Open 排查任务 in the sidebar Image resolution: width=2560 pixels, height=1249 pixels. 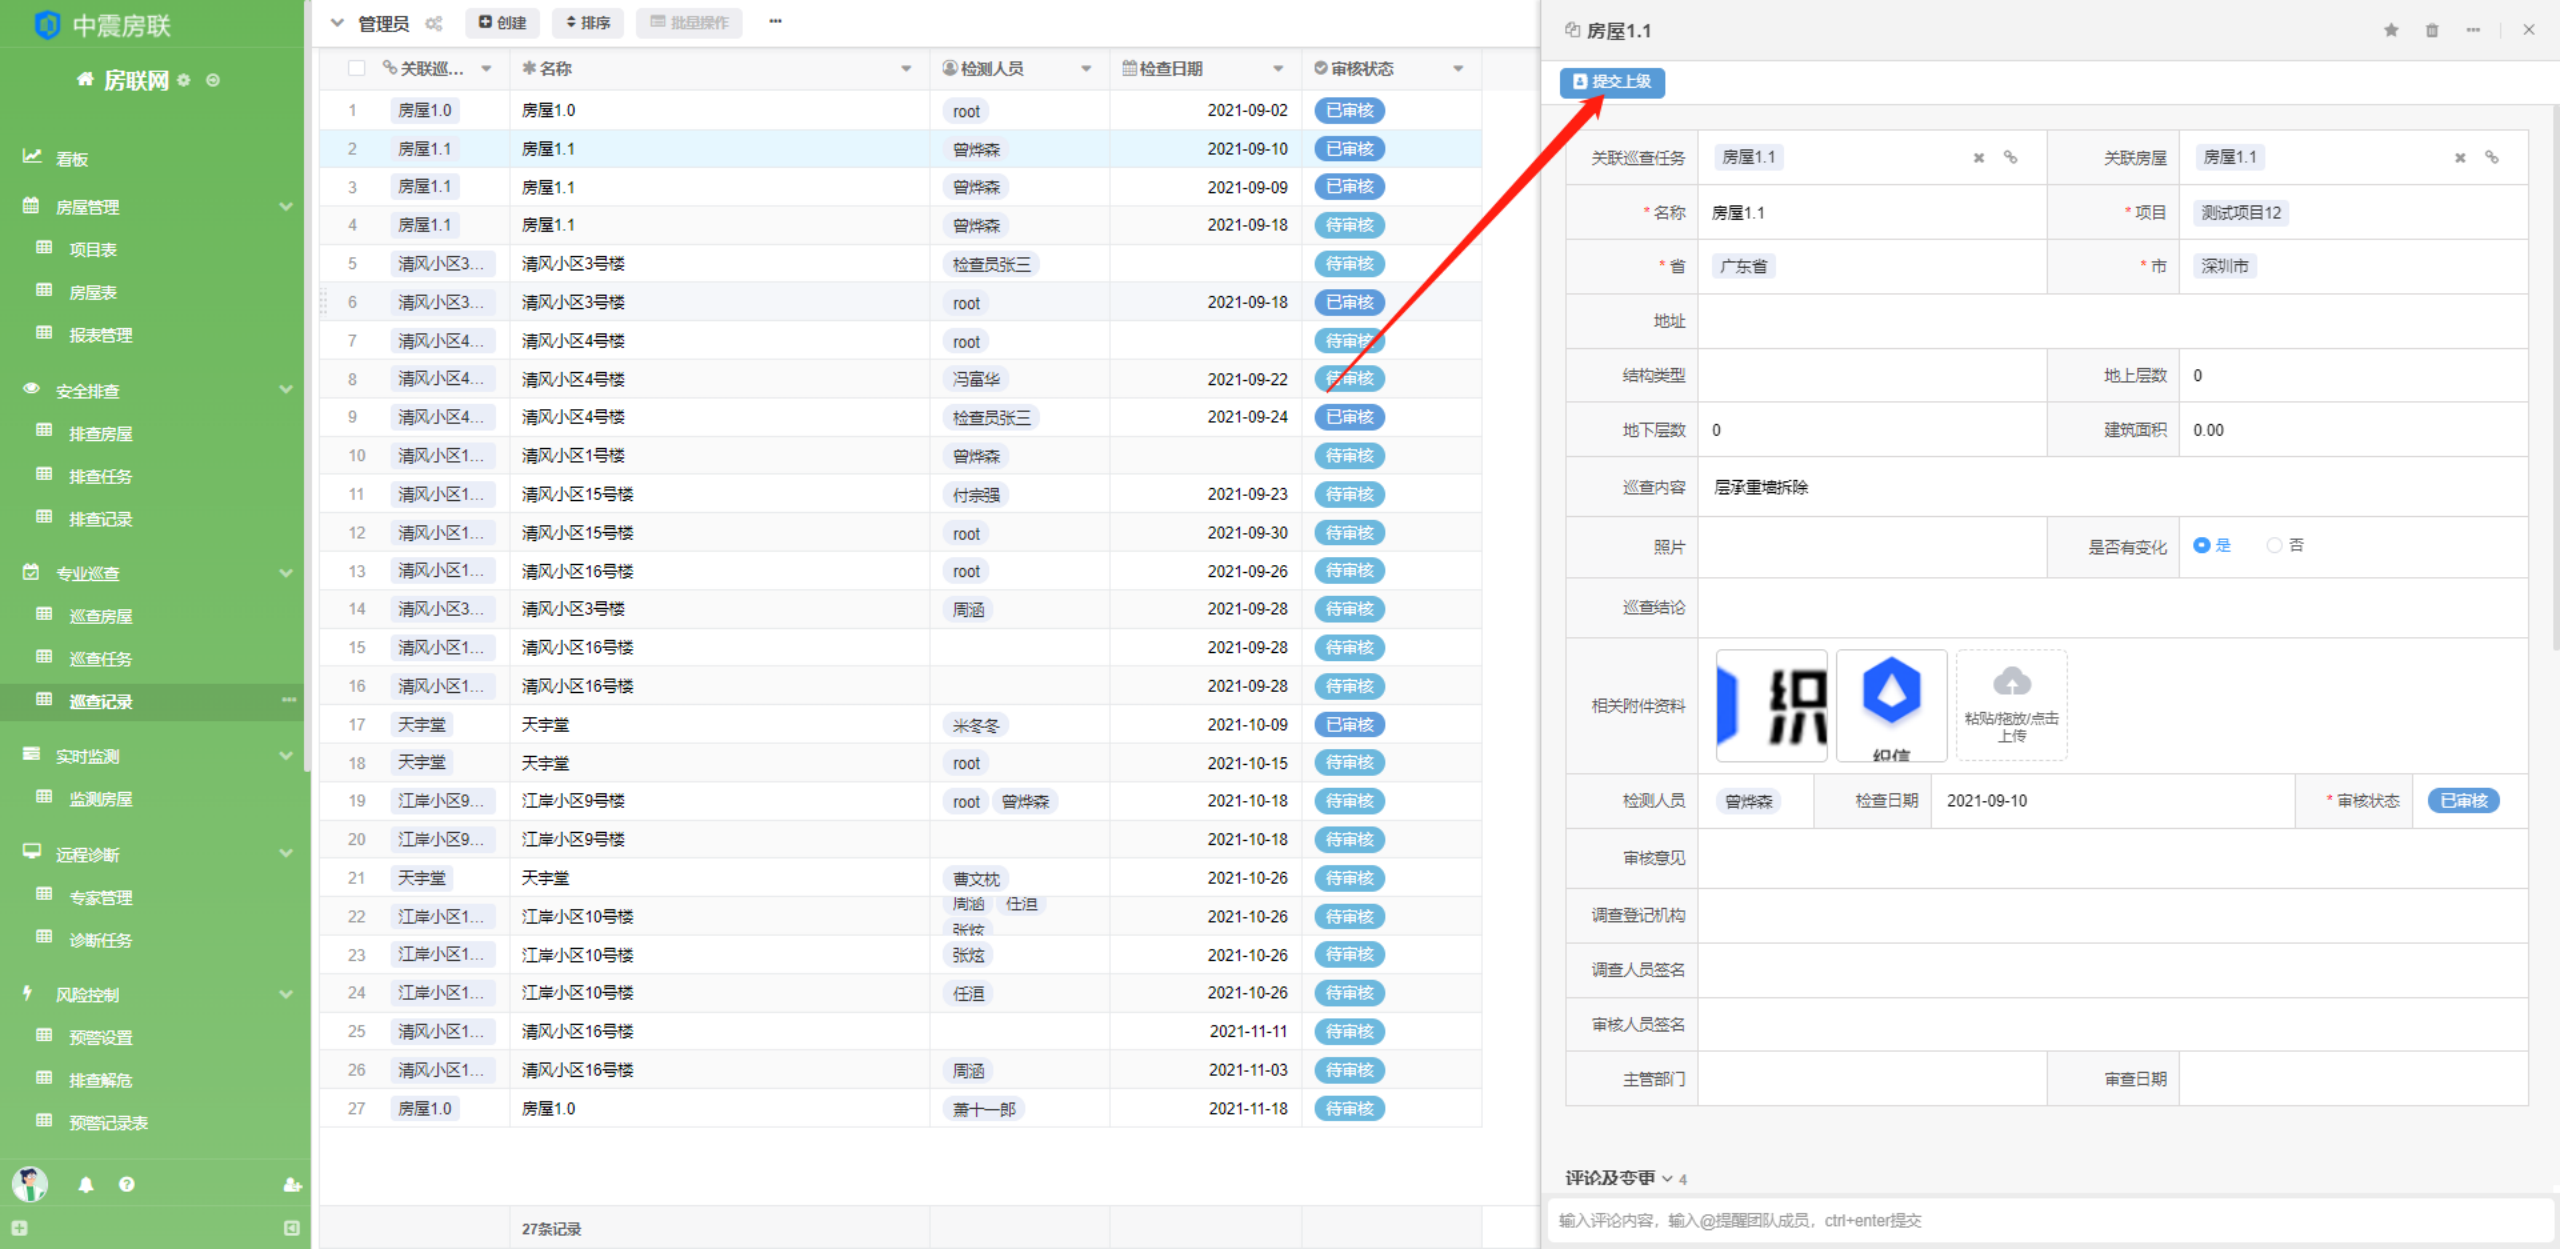(x=100, y=476)
